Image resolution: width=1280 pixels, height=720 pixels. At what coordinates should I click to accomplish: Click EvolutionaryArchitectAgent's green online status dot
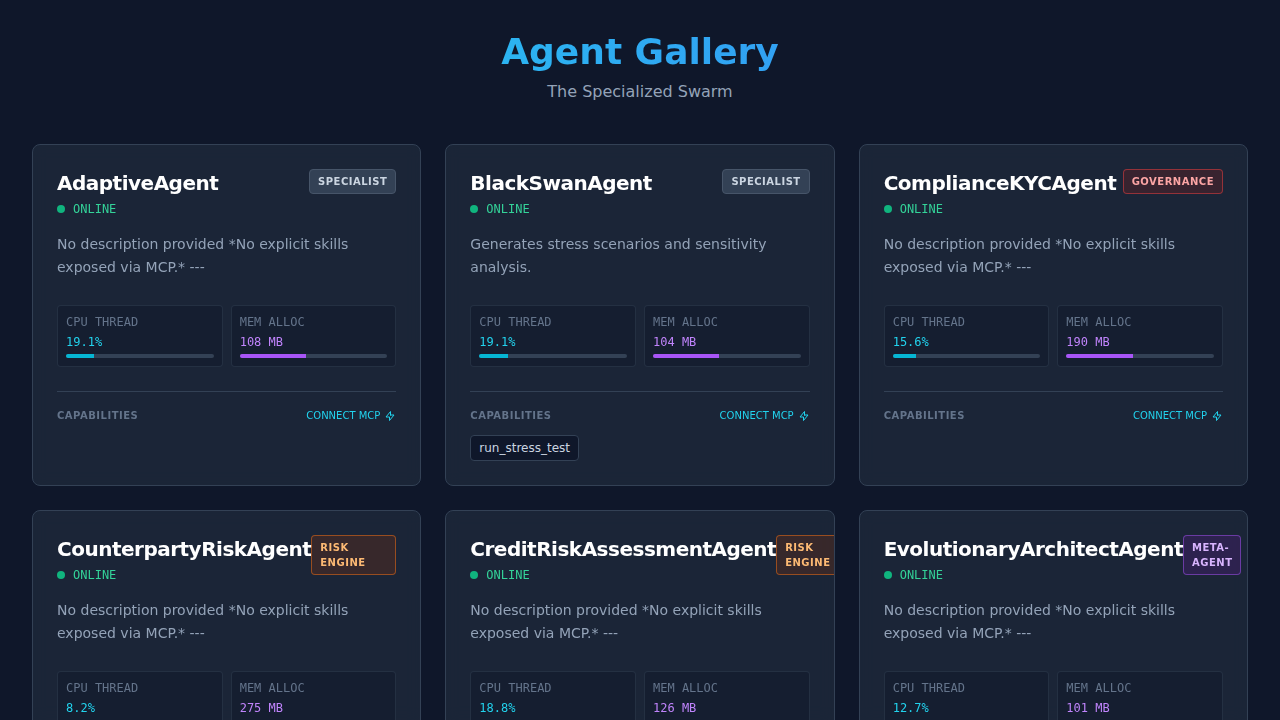[x=888, y=575]
